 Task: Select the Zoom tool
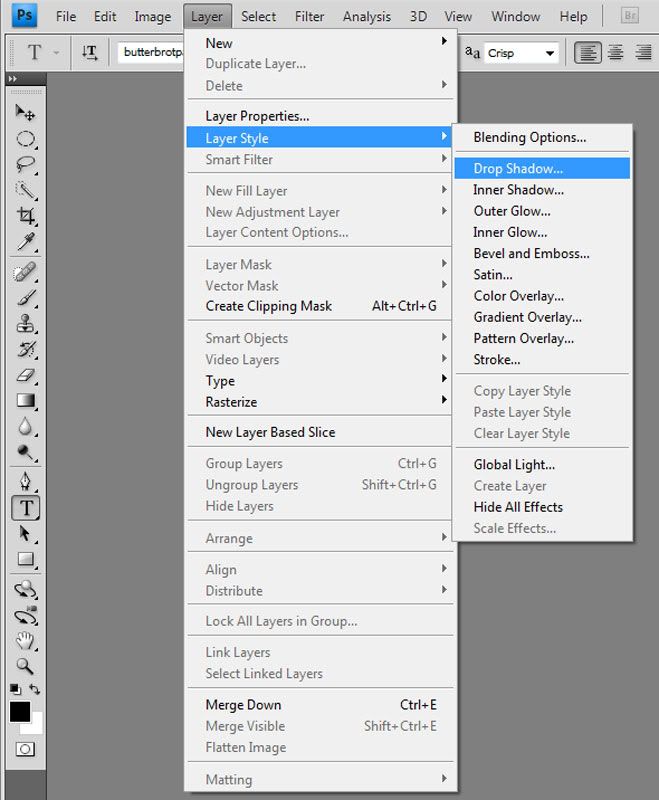pyautogui.click(x=25, y=666)
